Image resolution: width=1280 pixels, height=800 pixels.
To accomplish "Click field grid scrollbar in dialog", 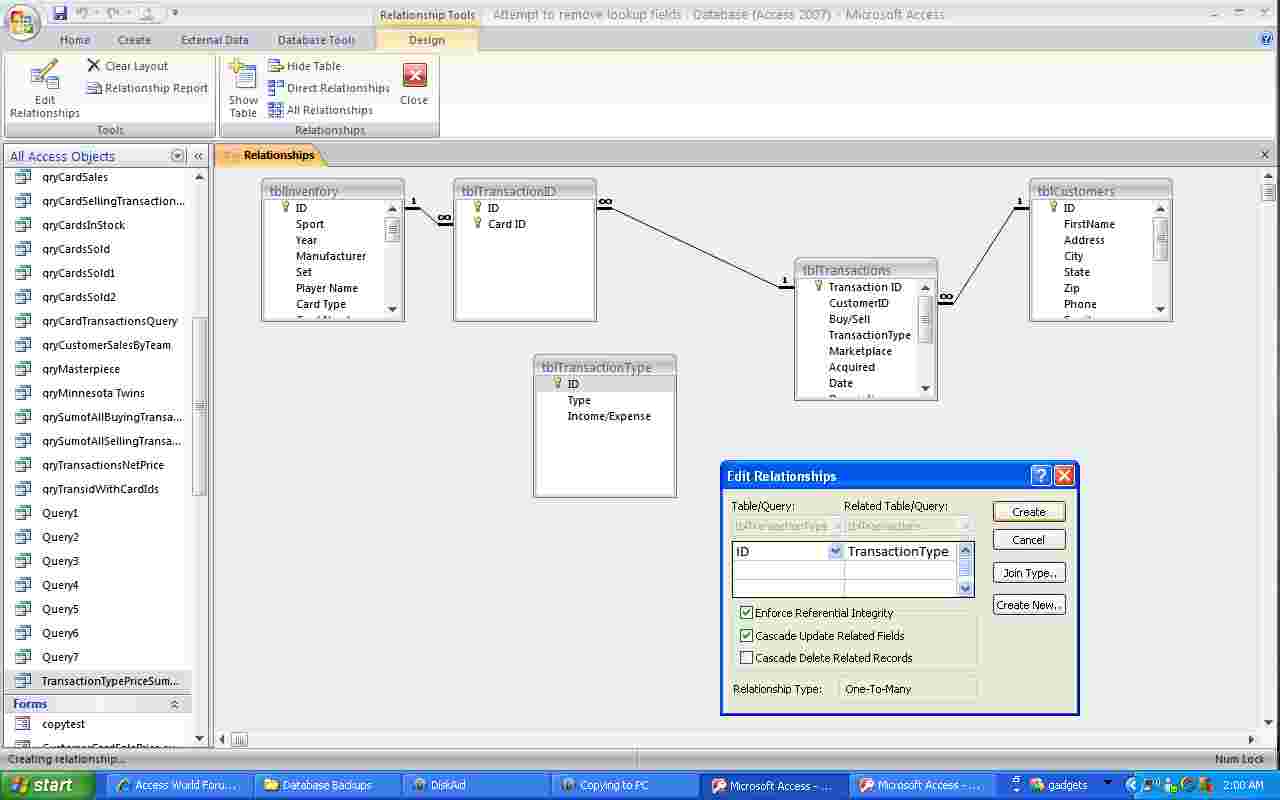I will pos(965,569).
